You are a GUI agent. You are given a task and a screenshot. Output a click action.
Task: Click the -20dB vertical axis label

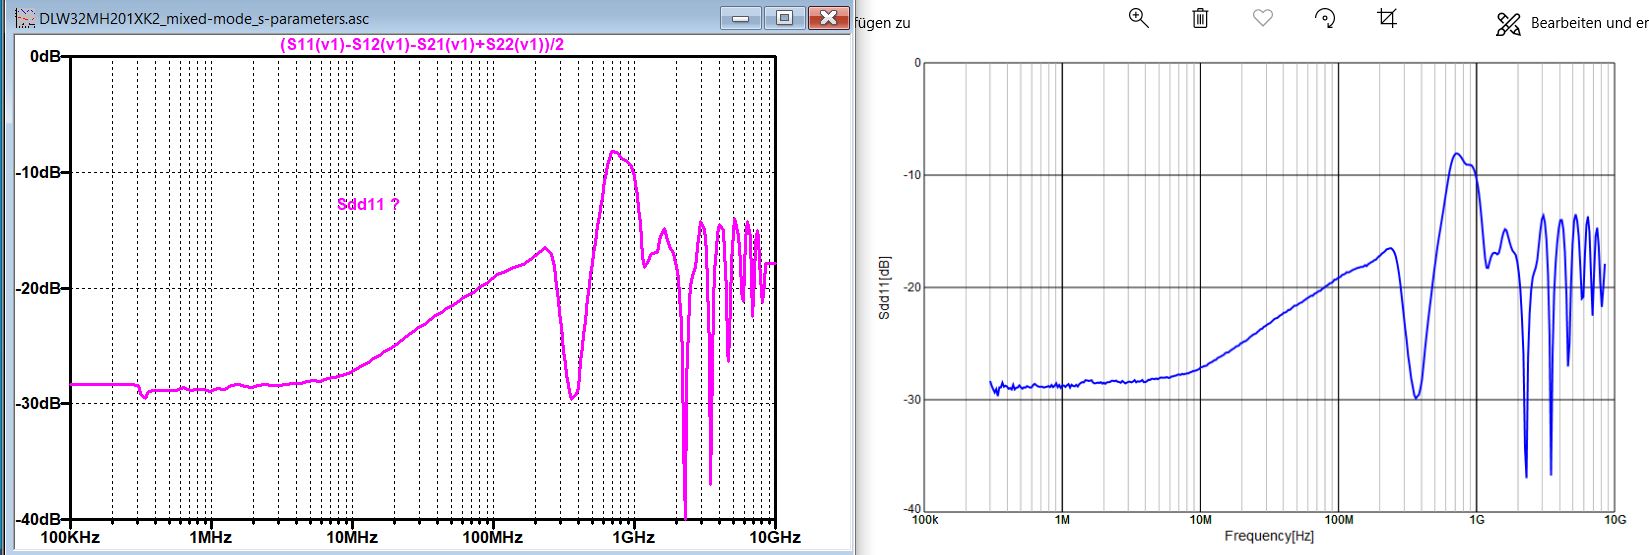(x=40, y=288)
